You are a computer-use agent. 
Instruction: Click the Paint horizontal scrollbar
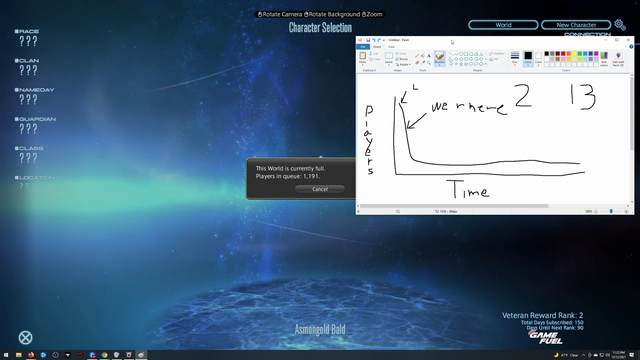click(x=454, y=206)
